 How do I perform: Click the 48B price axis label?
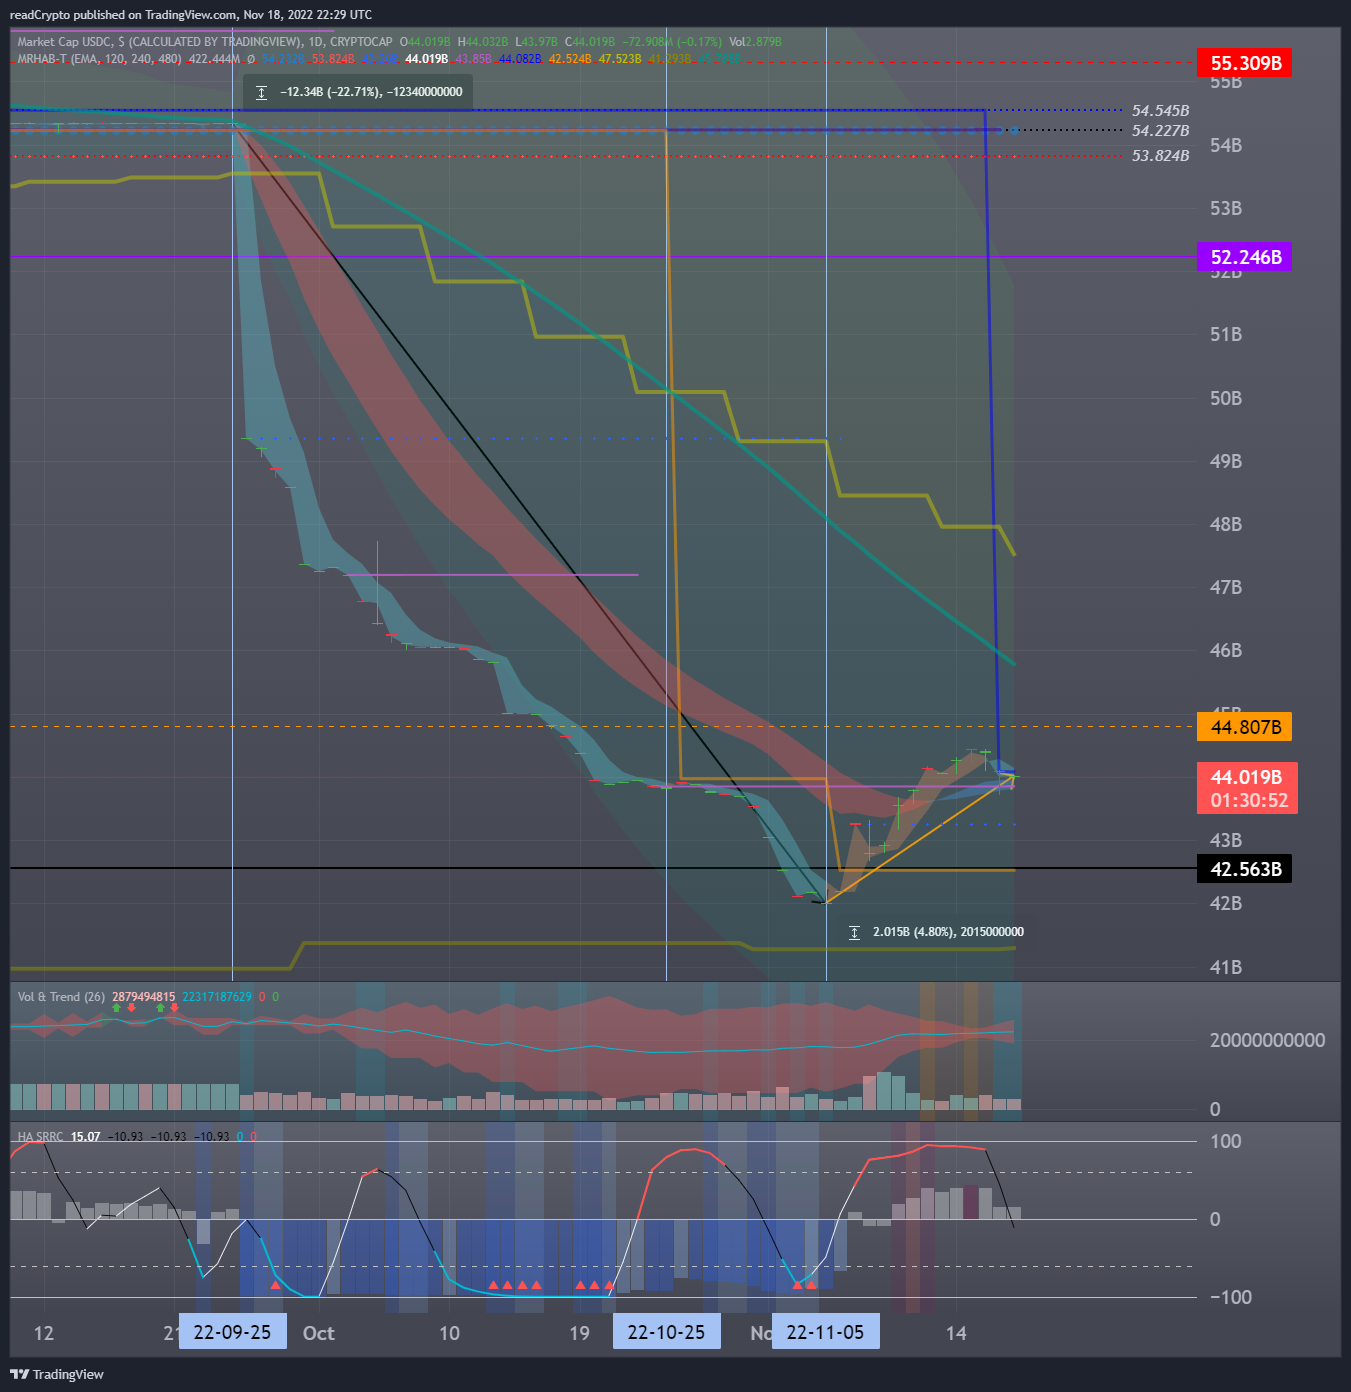[x=1226, y=524]
